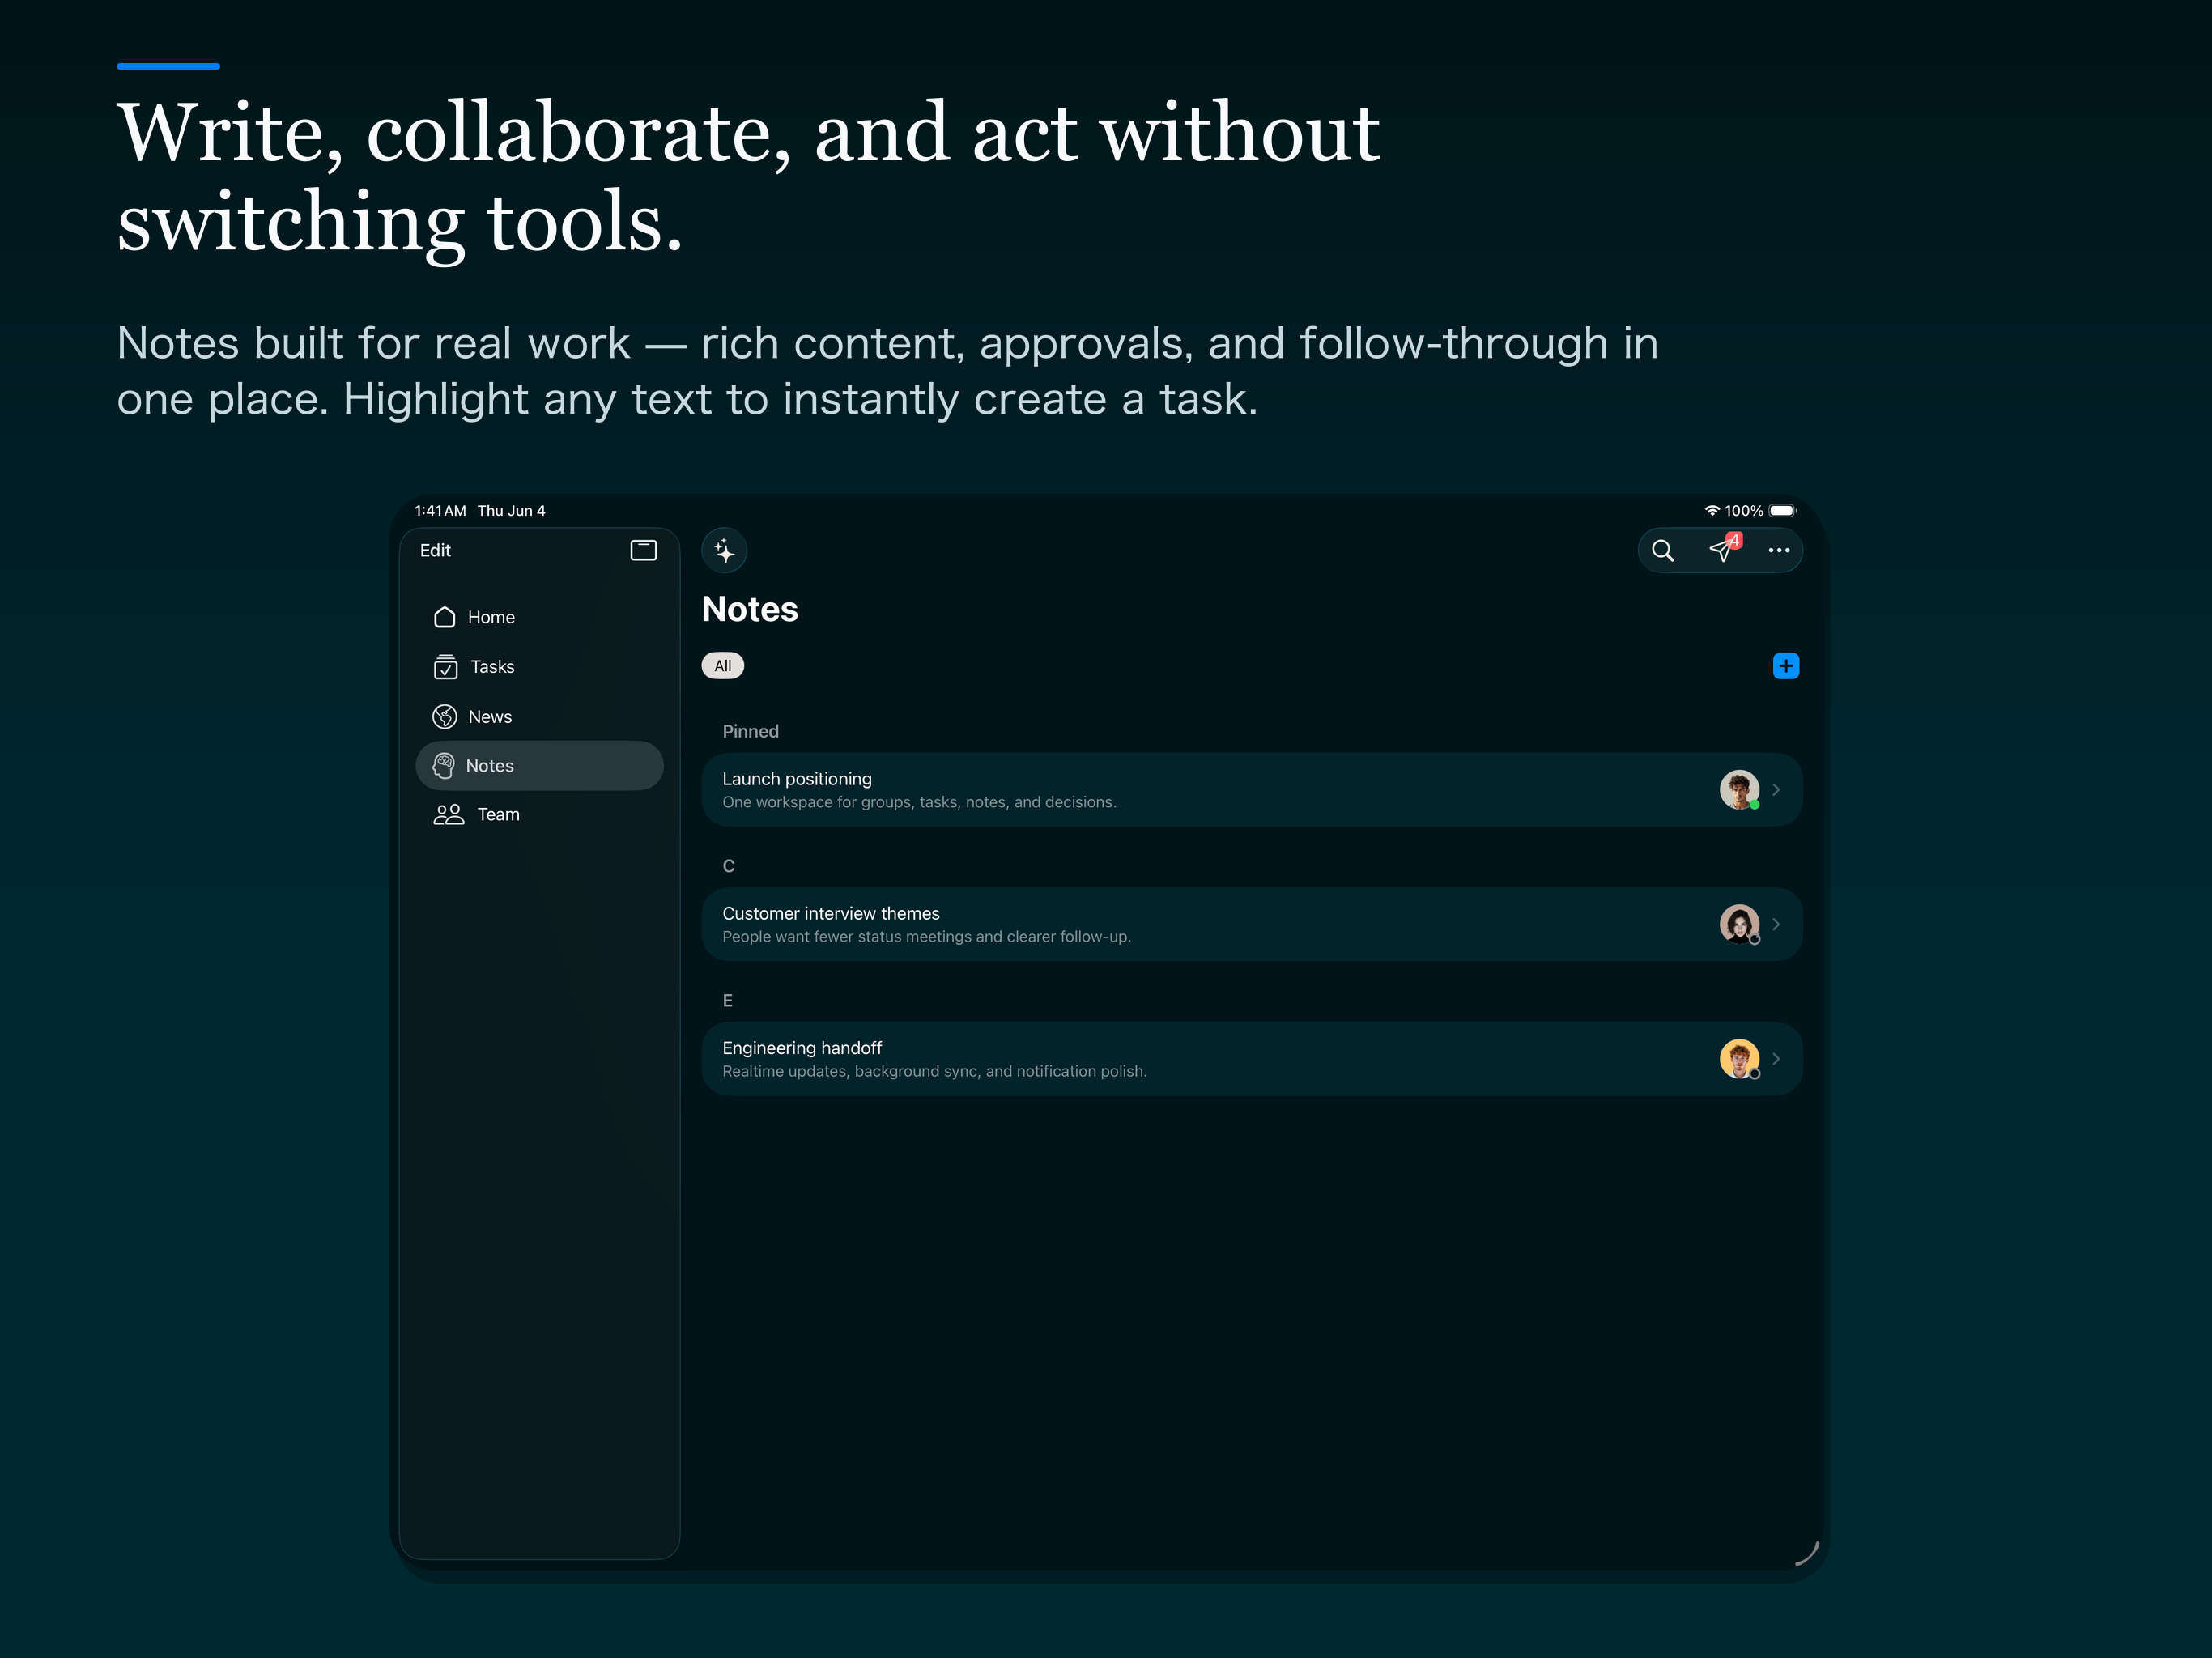Viewport: 2212px width, 1658px height.
Task: Open the AI sparkle assistant button
Action: click(x=724, y=550)
